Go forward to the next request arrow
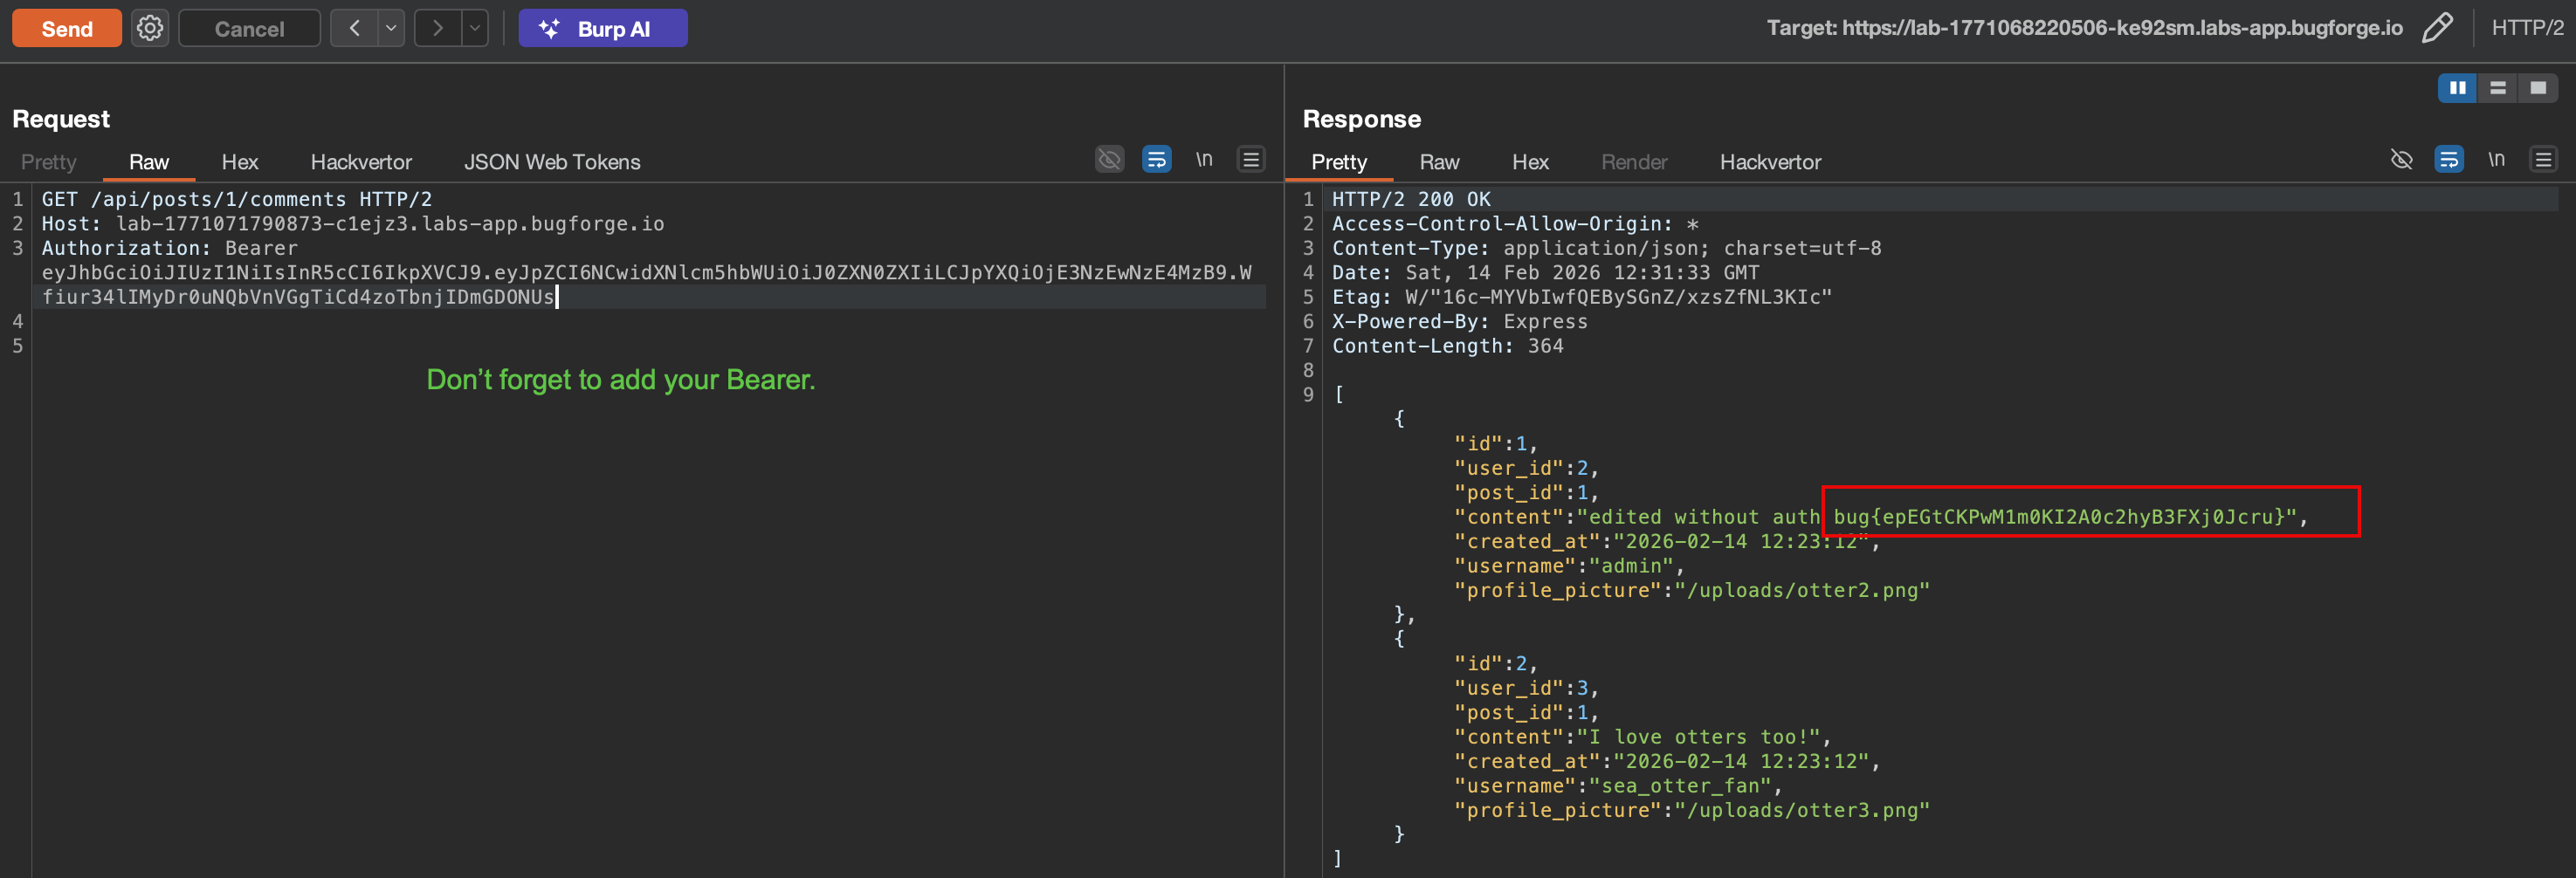Image resolution: width=2576 pixels, height=878 pixels. [438, 28]
